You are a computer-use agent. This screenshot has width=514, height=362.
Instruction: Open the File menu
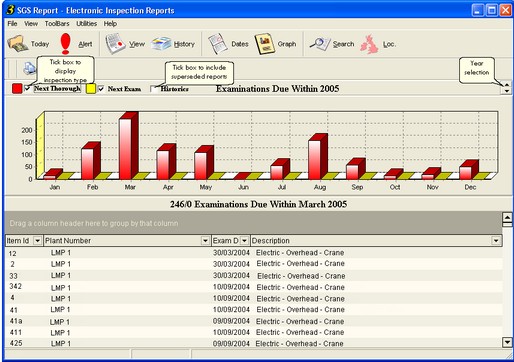pyautogui.click(x=12, y=24)
